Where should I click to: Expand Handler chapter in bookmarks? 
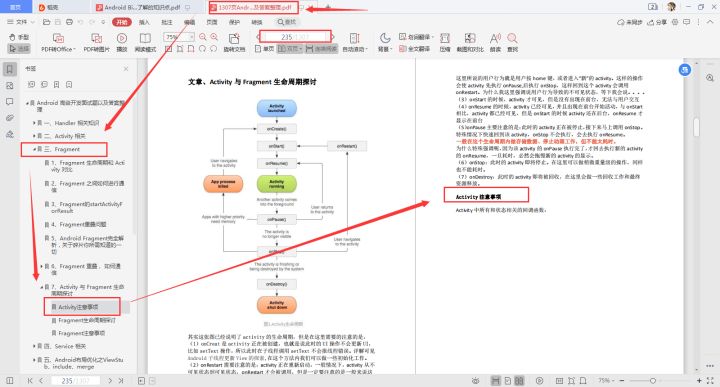coord(34,123)
